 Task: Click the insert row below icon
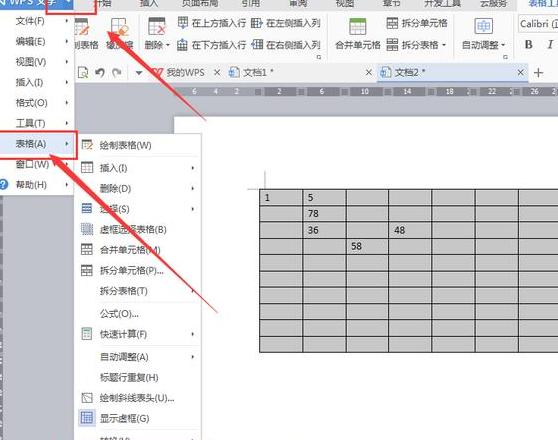(182, 44)
